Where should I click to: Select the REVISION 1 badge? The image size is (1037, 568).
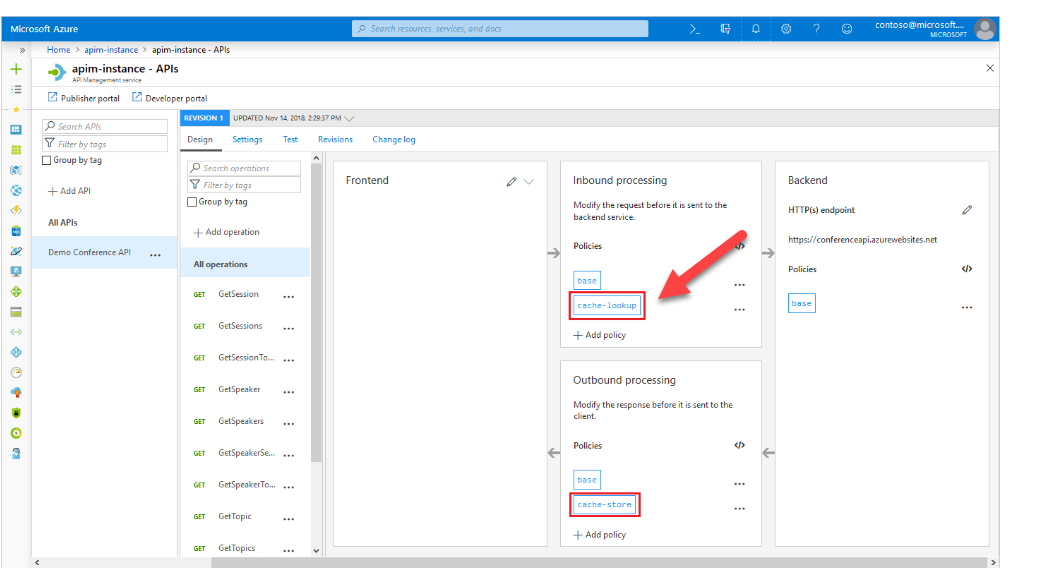(204, 118)
